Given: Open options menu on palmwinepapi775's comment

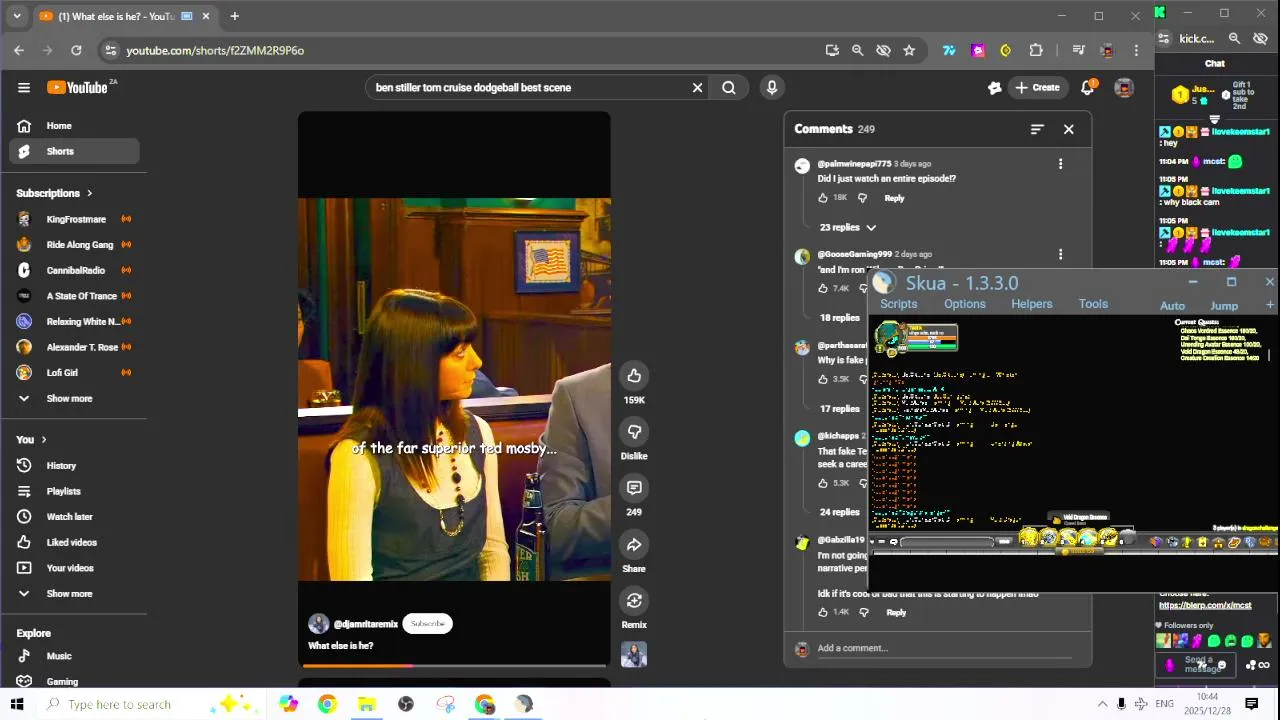Looking at the screenshot, I should tap(1061, 164).
